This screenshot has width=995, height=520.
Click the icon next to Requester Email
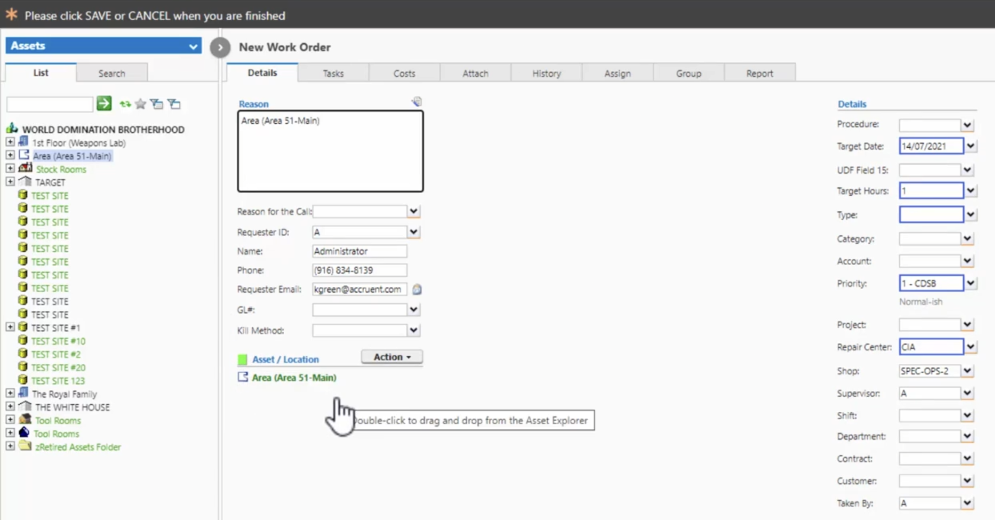point(417,290)
